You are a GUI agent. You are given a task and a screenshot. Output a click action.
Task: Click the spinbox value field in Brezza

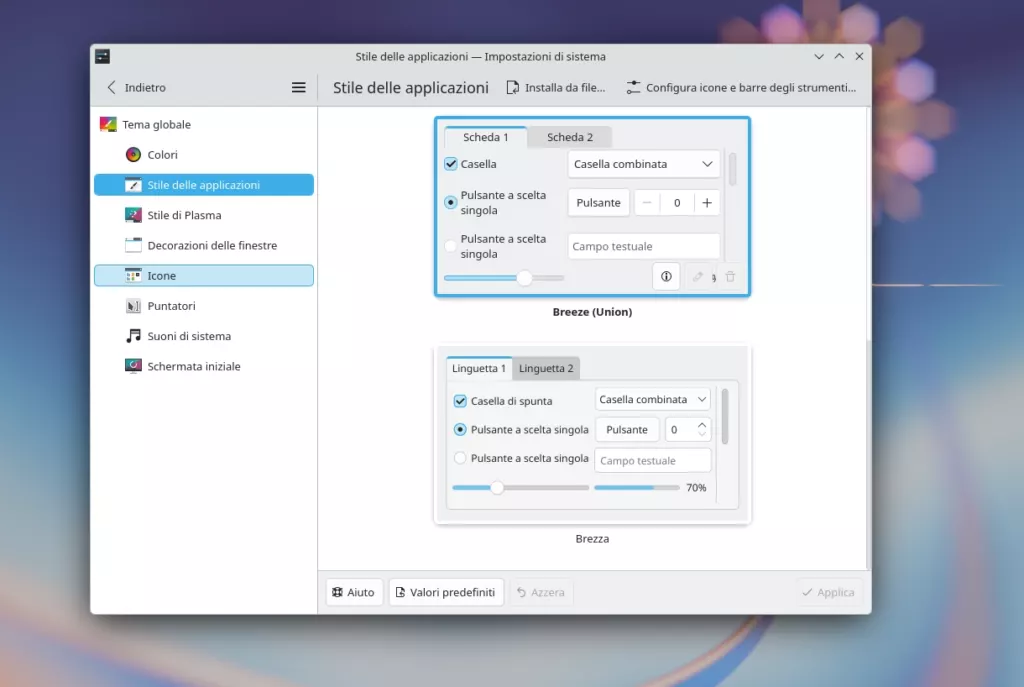click(x=679, y=430)
